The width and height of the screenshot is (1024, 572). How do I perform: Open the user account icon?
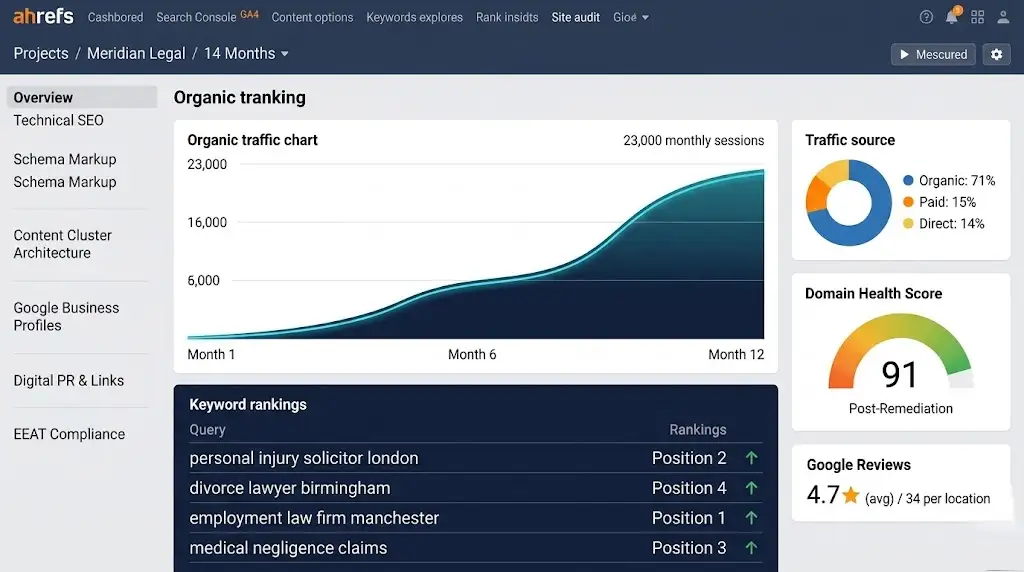coord(1003,17)
